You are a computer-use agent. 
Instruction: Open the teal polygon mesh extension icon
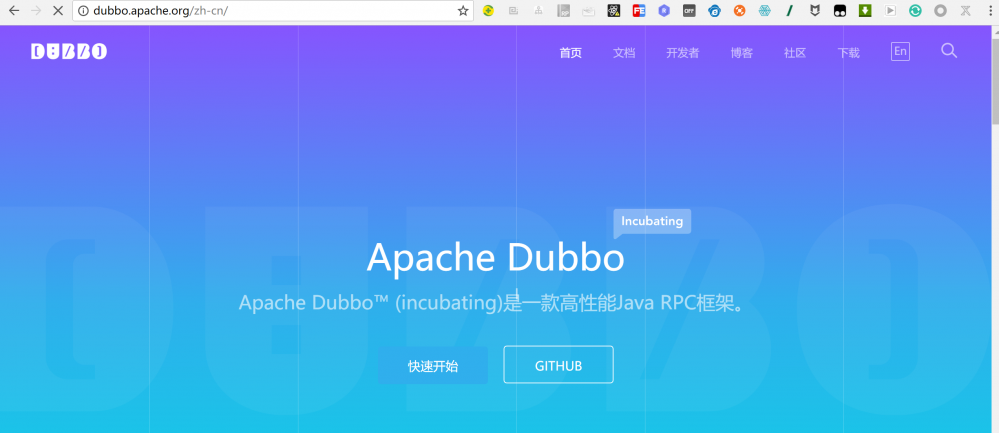[765, 11]
